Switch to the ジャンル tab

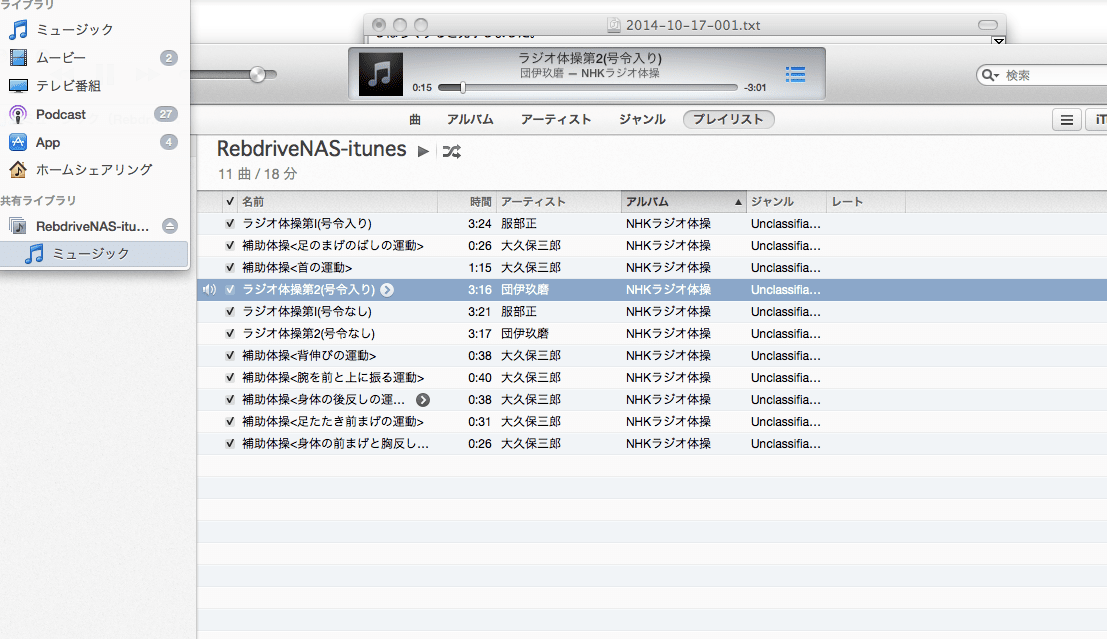click(642, 119)
